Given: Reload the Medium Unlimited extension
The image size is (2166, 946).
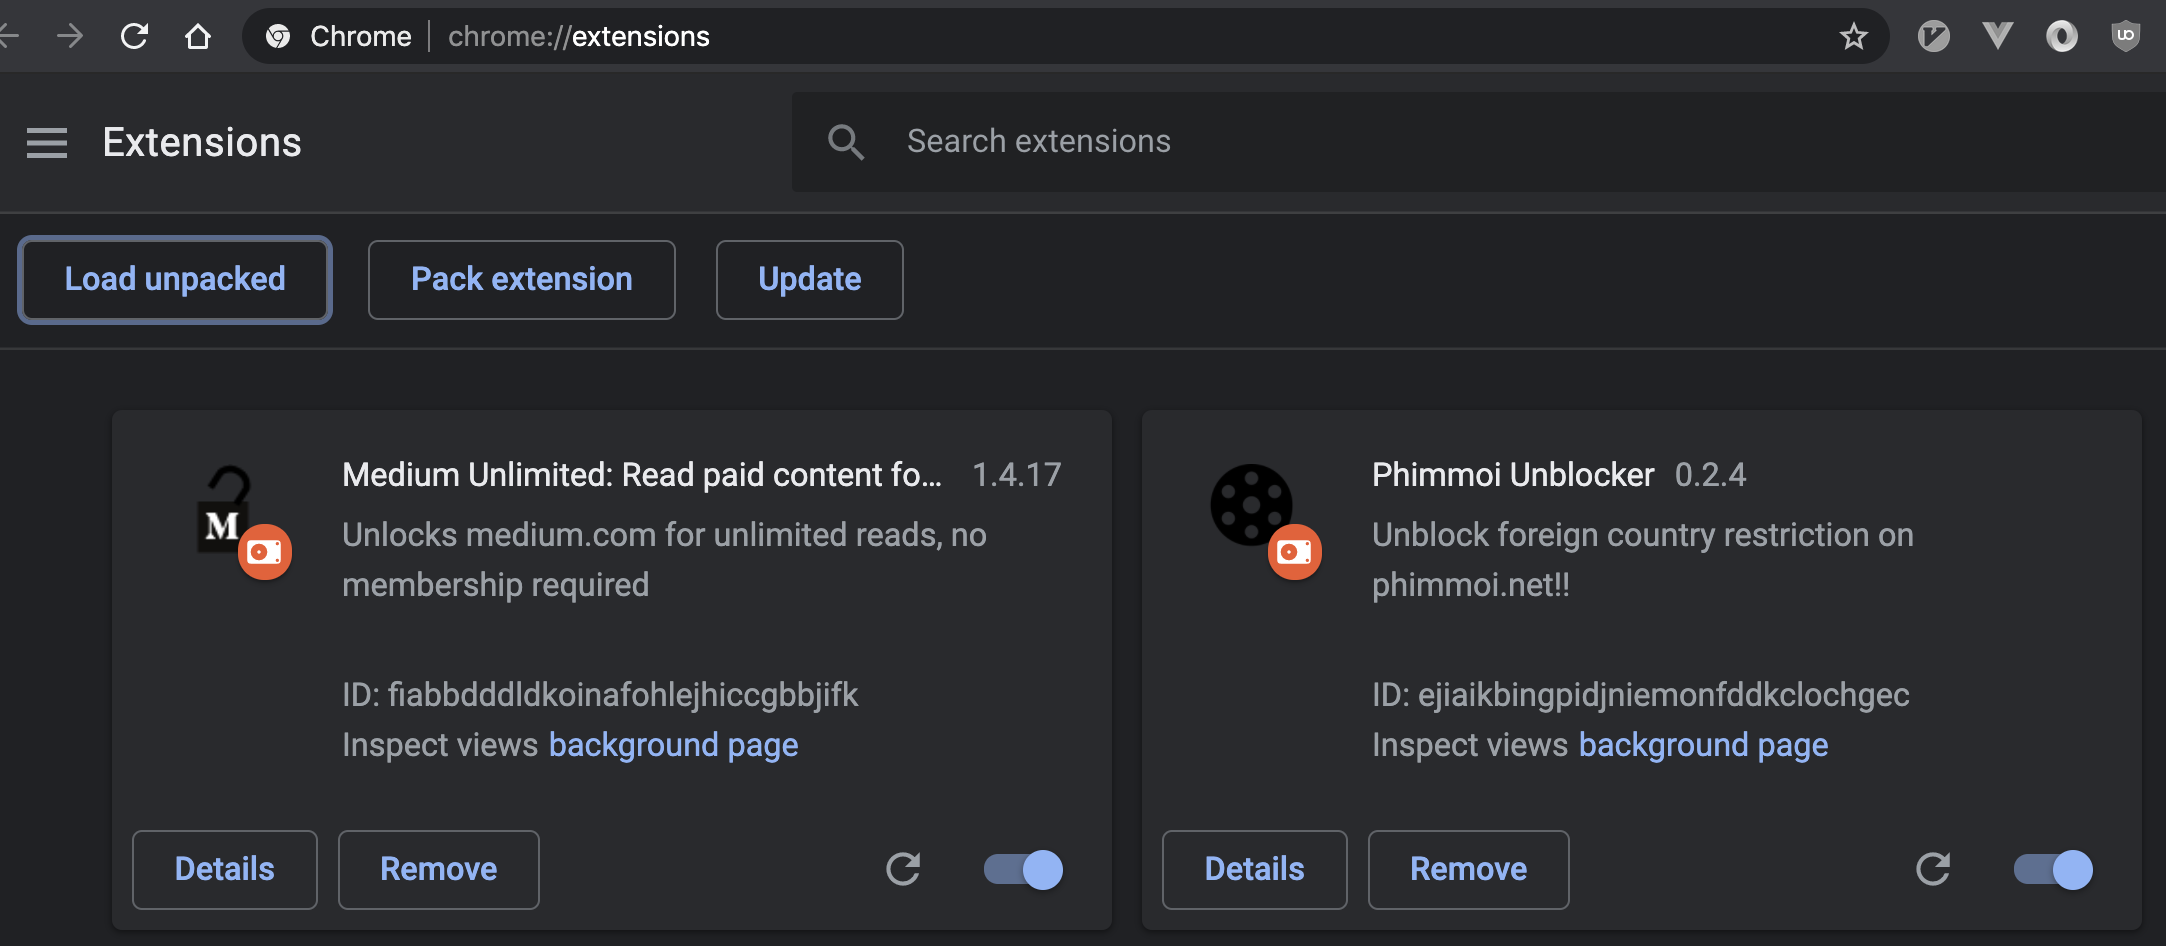Looking at the screenshot, I should [x=903, y=869].
